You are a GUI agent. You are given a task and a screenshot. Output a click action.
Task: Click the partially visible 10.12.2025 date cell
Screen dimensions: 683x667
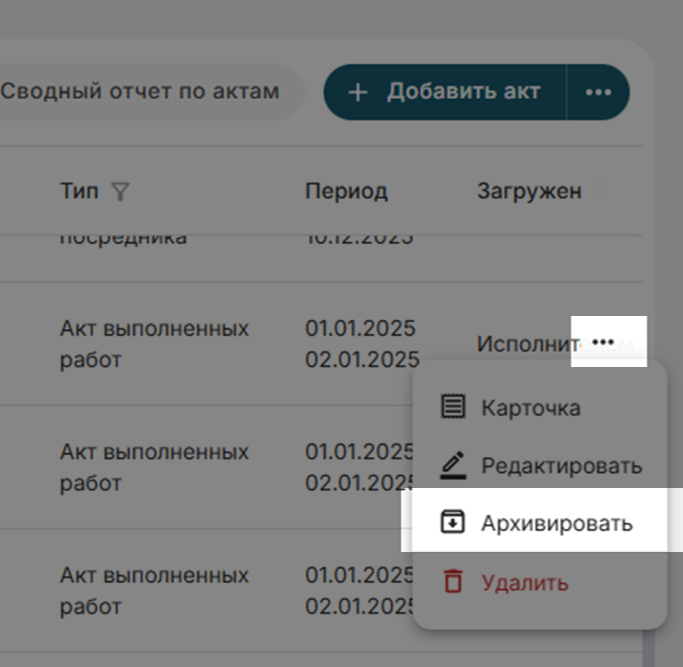(362, 239)
